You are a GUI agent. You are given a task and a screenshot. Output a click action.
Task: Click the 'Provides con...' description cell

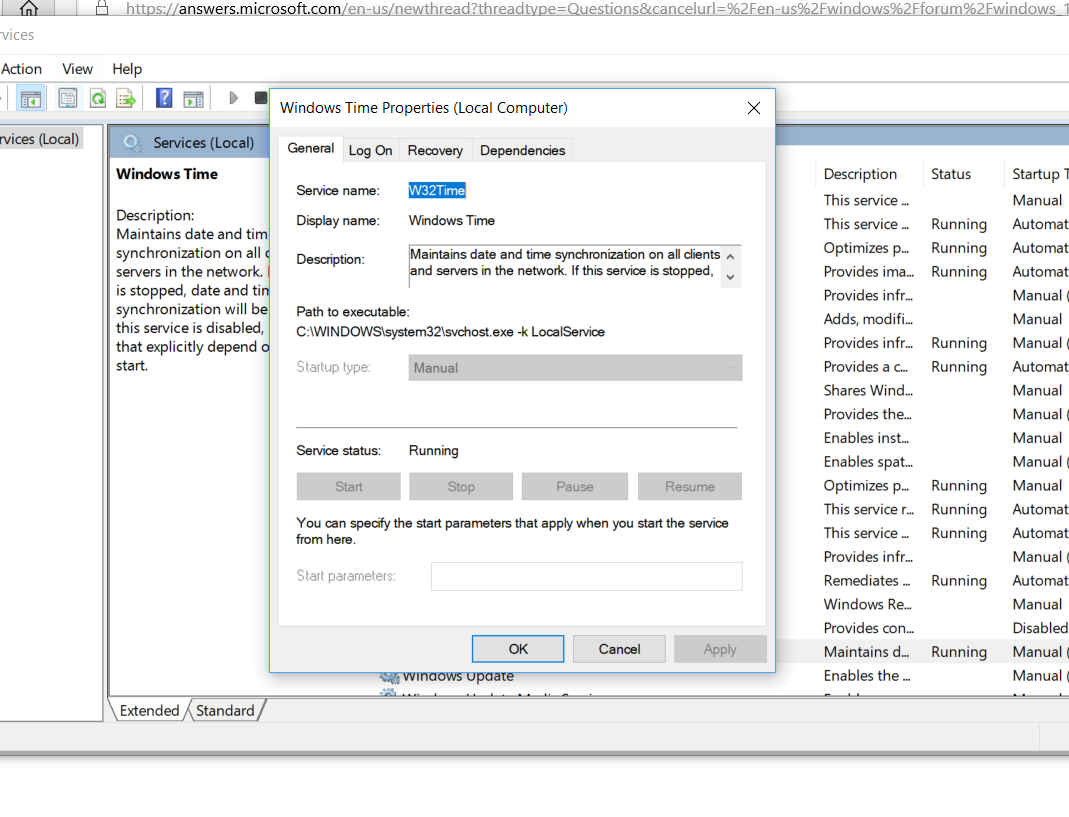coord(869,628)
